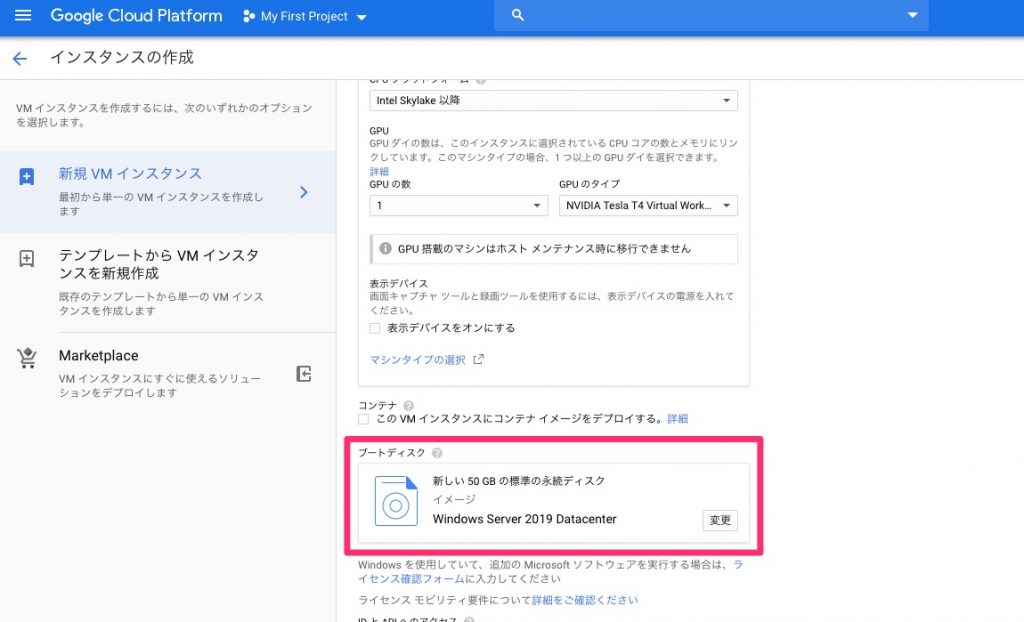Open the My First Project selector
This screenshot has height=622, width=1024.
click(305, 17)
